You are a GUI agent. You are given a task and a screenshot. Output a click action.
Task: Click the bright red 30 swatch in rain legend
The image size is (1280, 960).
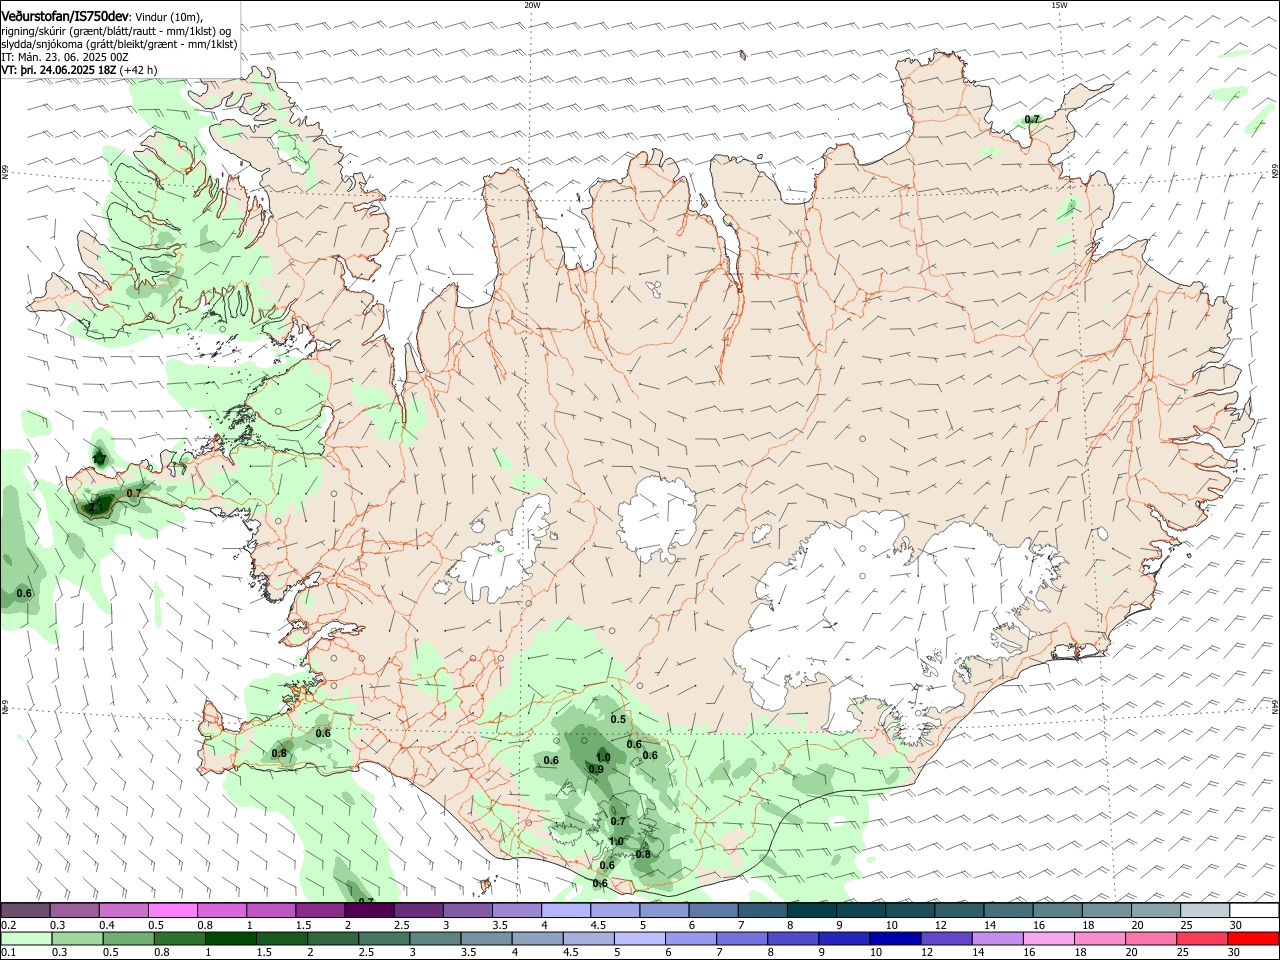(1253, 939)
